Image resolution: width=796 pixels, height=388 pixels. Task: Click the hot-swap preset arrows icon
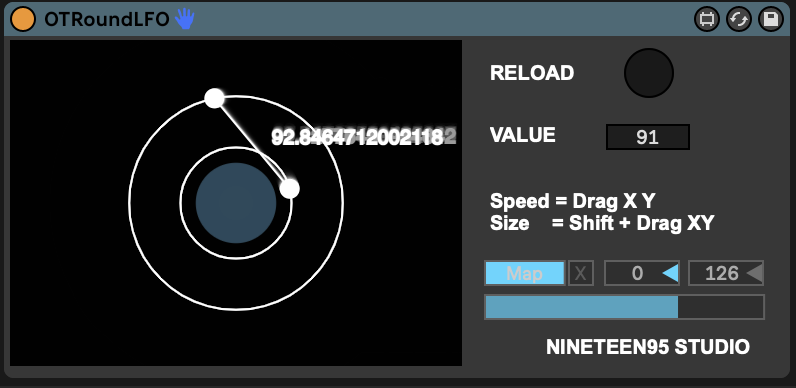click(739, 20)
